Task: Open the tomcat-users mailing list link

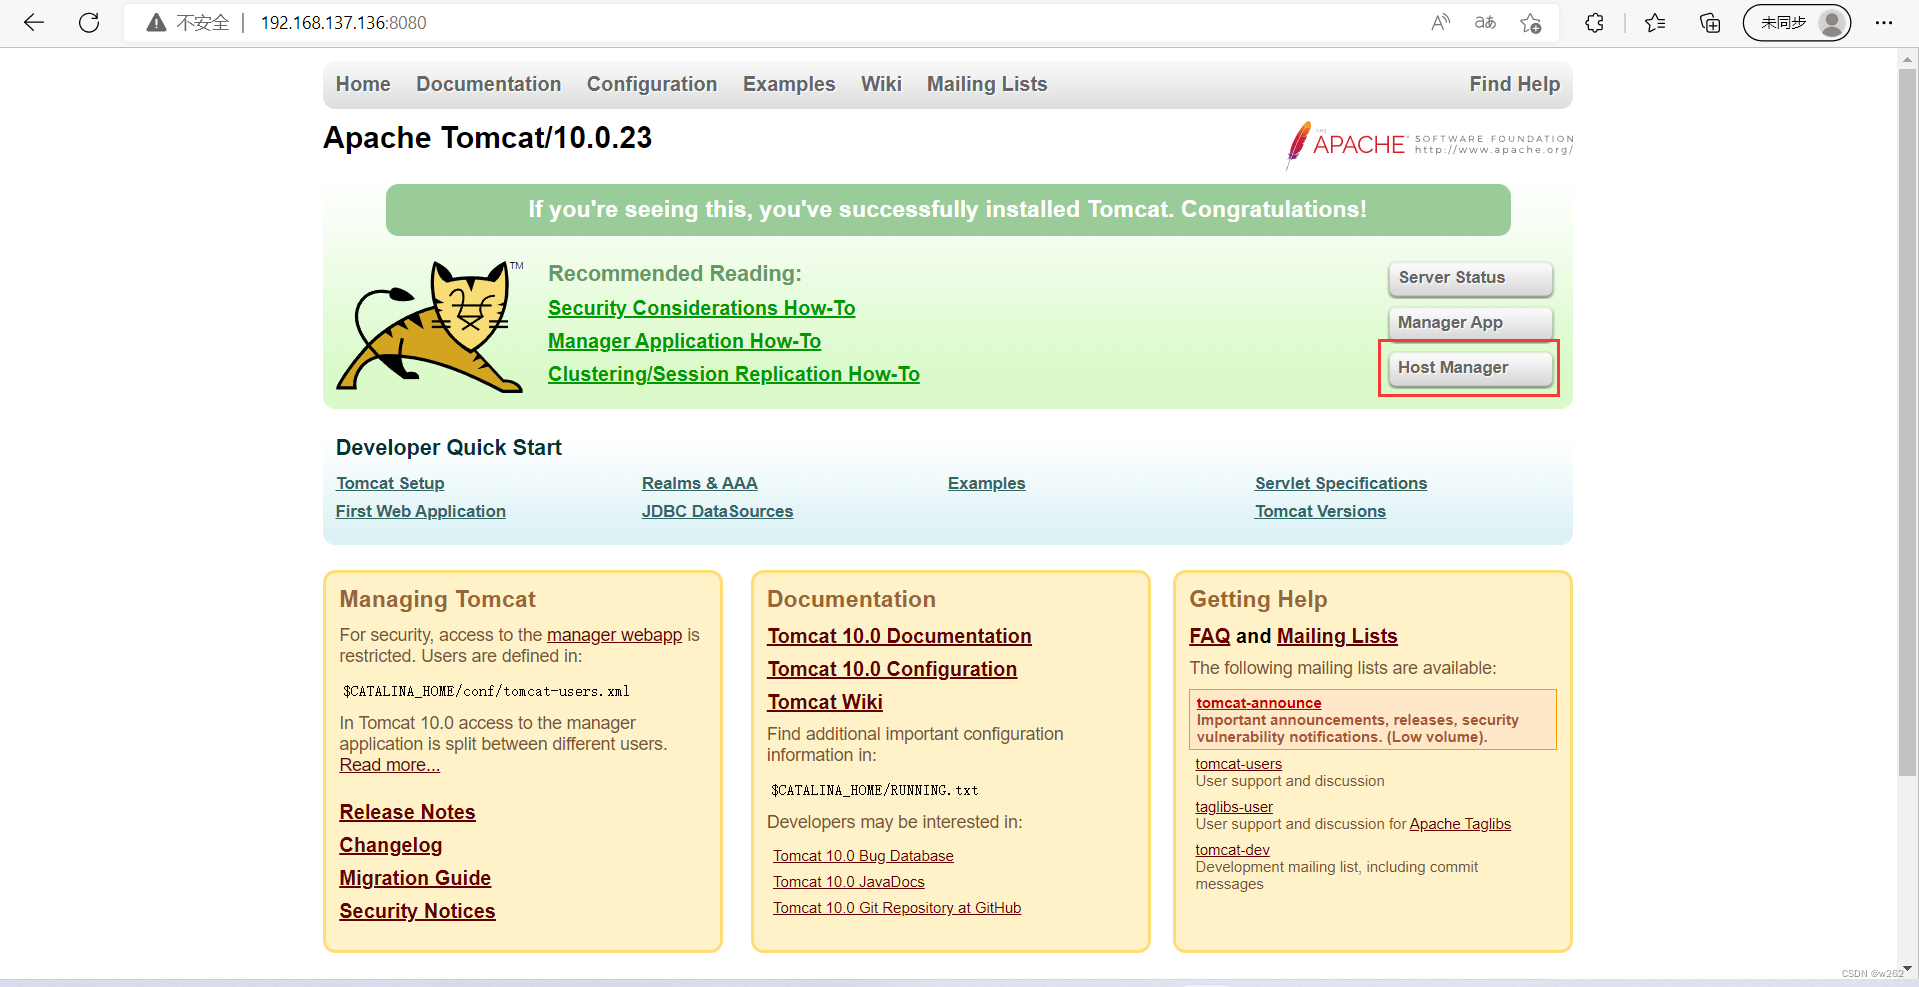Action: pyautogui.click(x=1238, y=764)
